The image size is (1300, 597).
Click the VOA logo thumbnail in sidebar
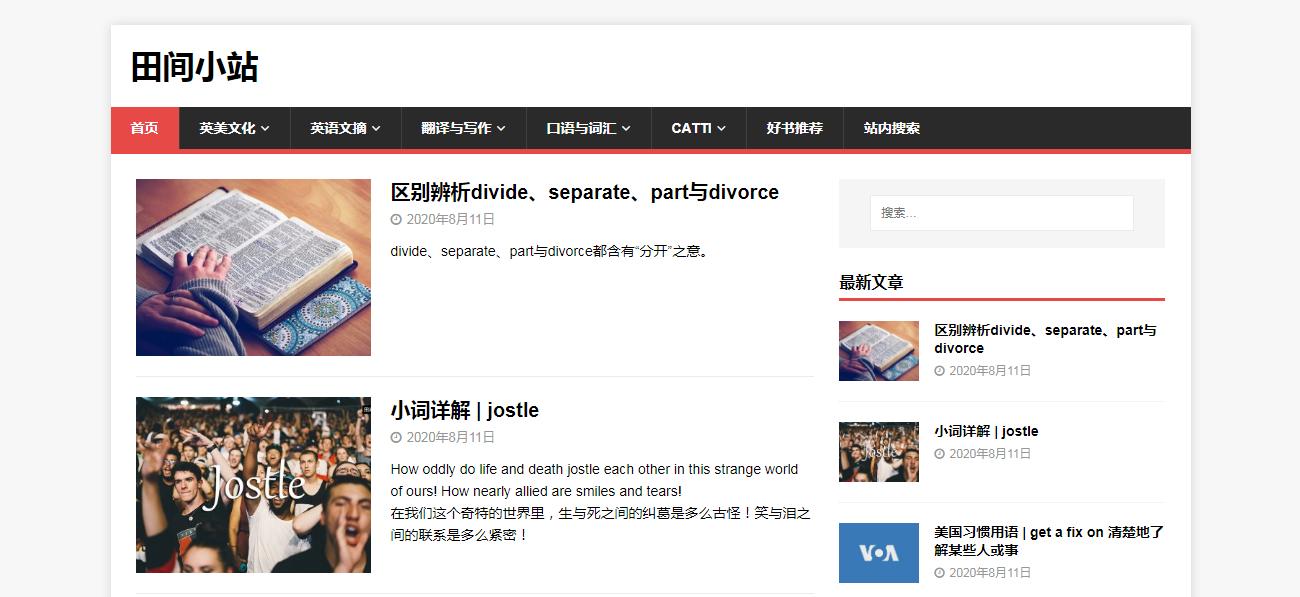(x=878, y=553)
